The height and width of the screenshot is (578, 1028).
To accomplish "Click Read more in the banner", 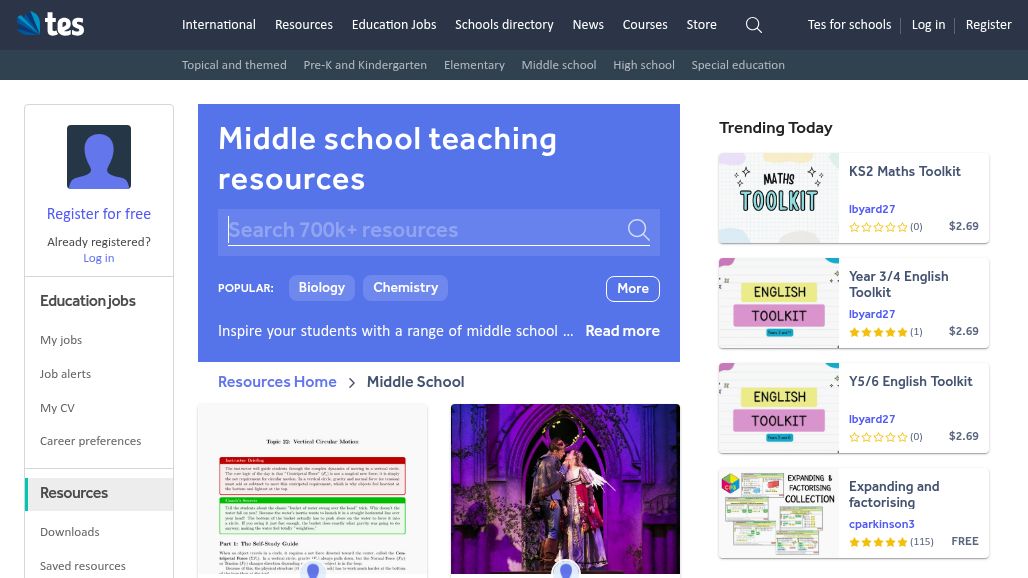I will 622,331.
